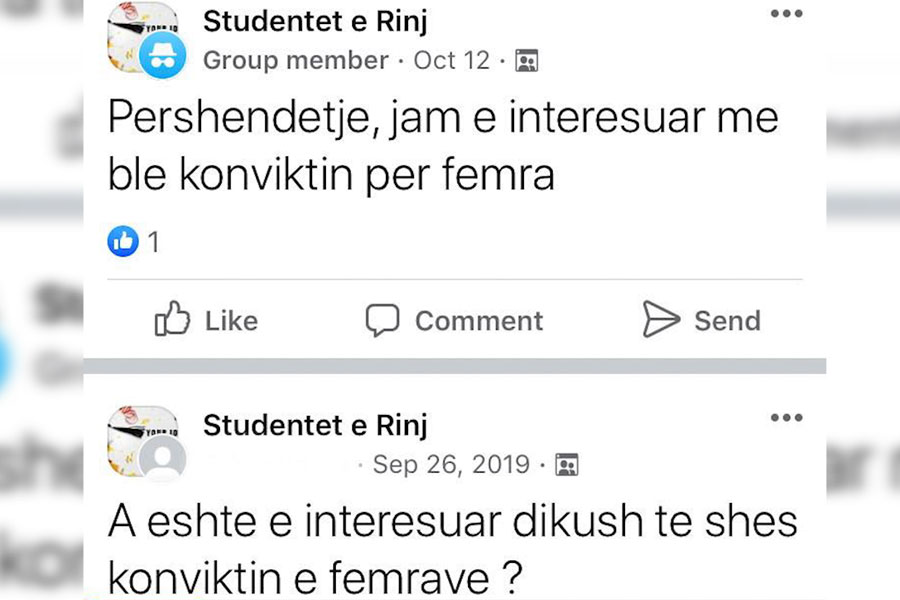Click the blue like reaction icon
Screen dimensions: 900x600
(x=123, y=241)
